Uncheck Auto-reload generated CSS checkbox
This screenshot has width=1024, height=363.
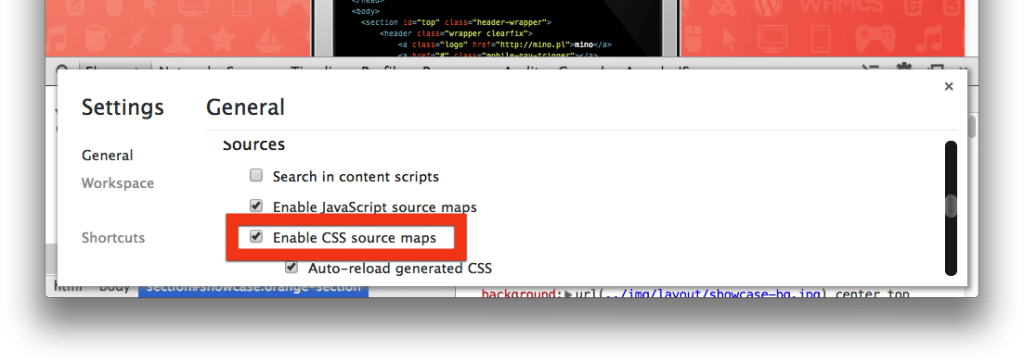click(x=291, y=267)
